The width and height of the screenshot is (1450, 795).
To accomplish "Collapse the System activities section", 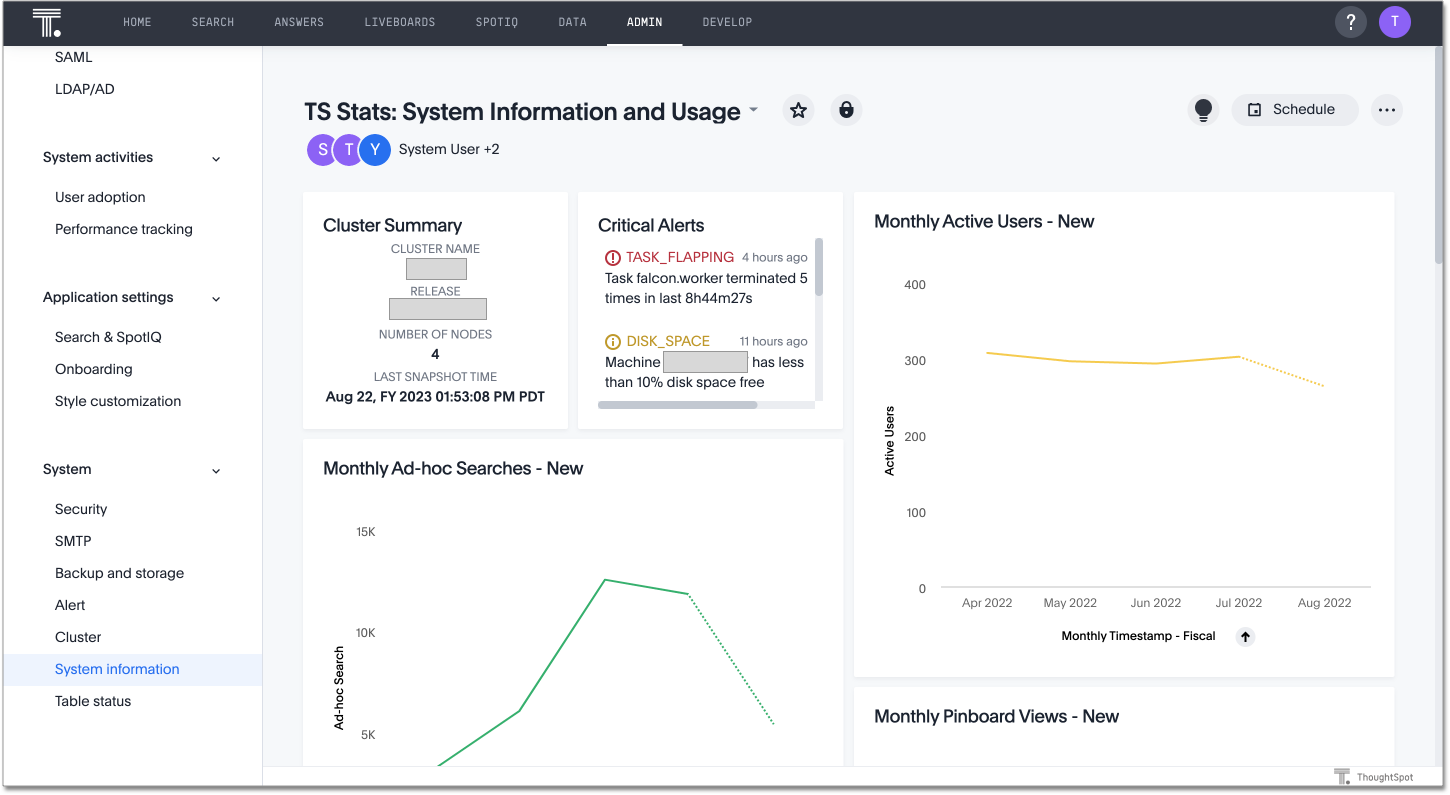I will pos(216,157).
